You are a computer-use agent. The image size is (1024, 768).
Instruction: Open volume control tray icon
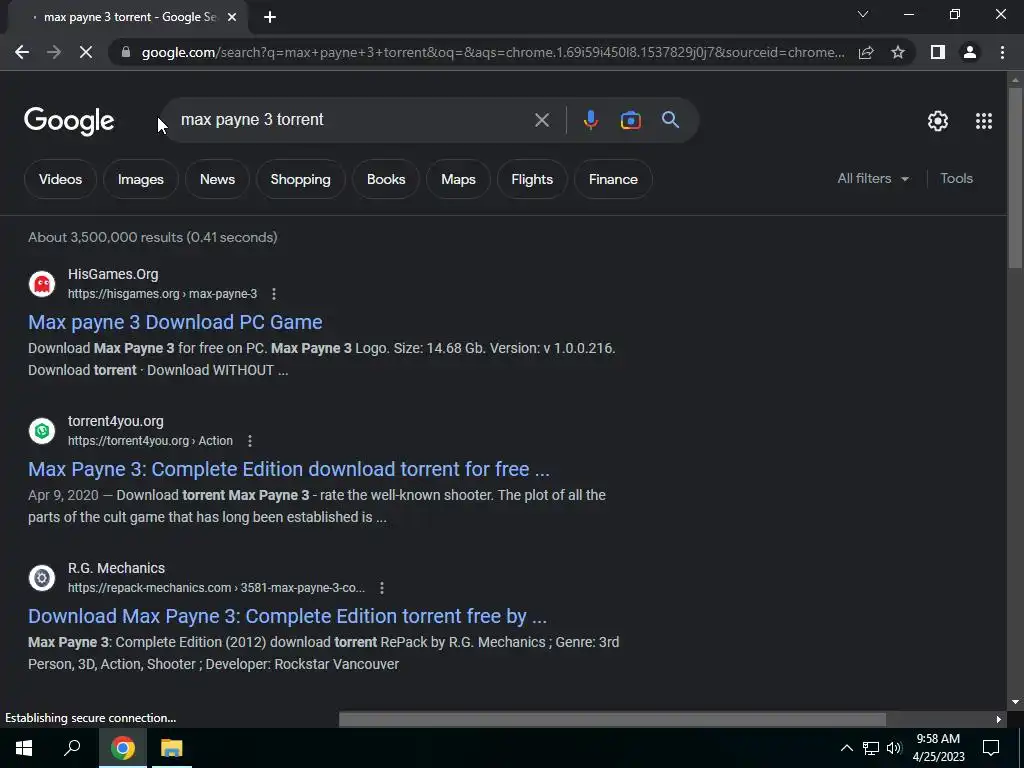894,748
